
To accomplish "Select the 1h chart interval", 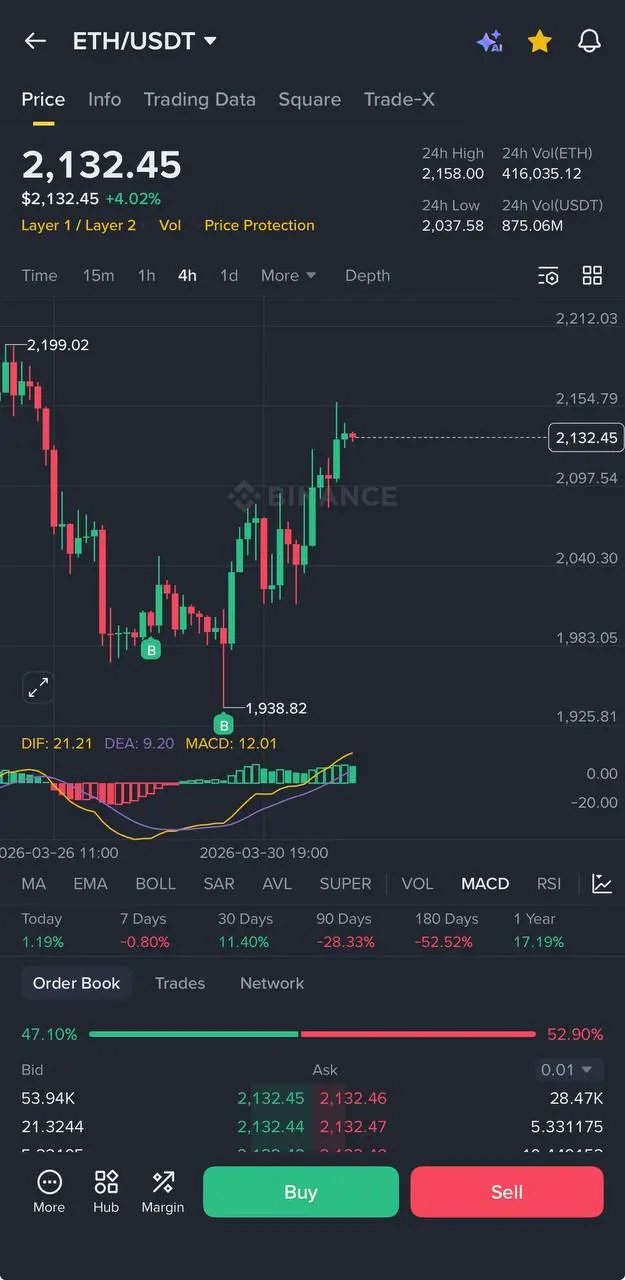I will [x=146, y=275].
